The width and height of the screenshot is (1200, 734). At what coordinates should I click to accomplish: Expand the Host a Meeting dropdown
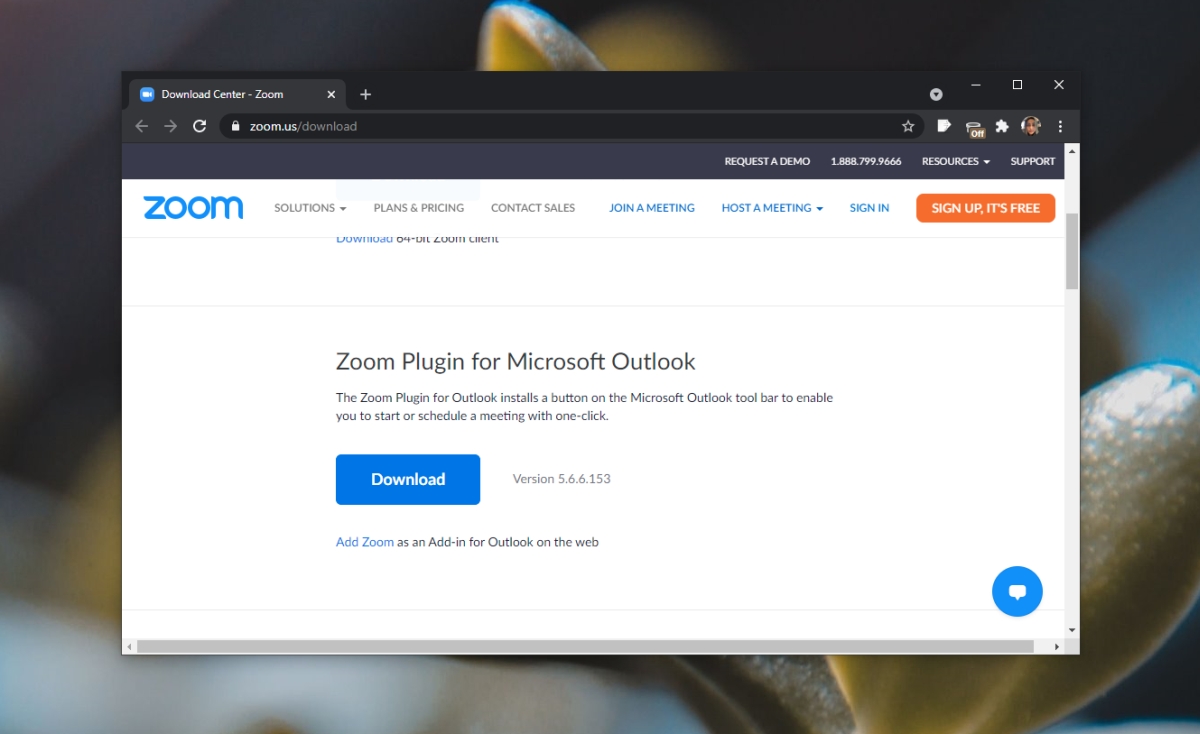click(x=772, y=208)
